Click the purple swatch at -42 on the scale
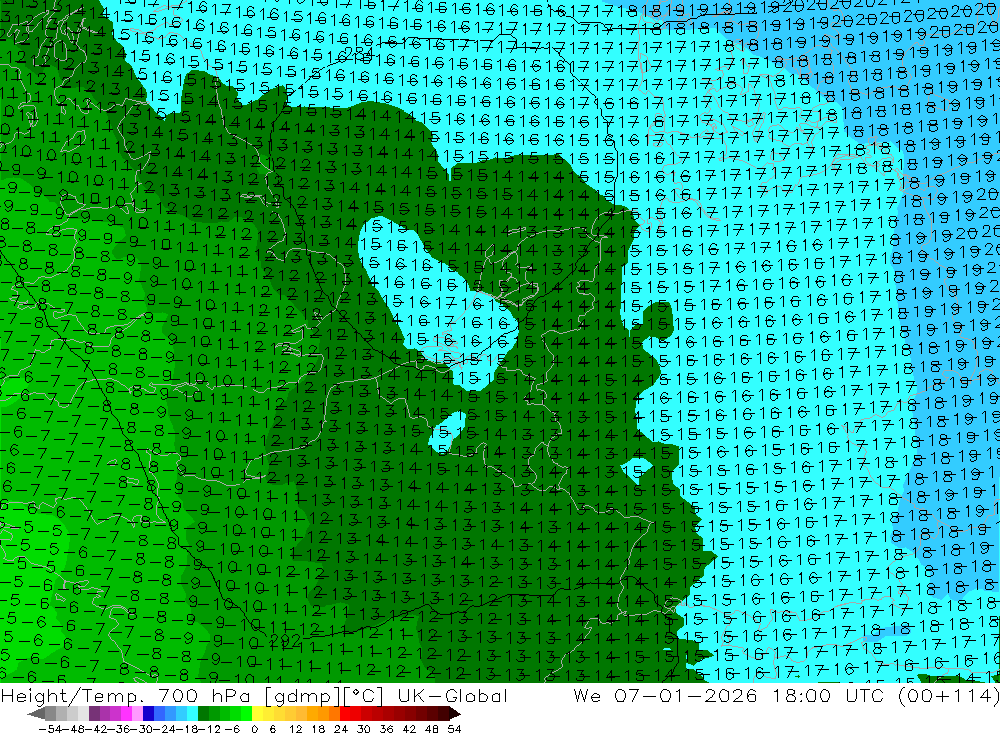 (x=94, y=713)
